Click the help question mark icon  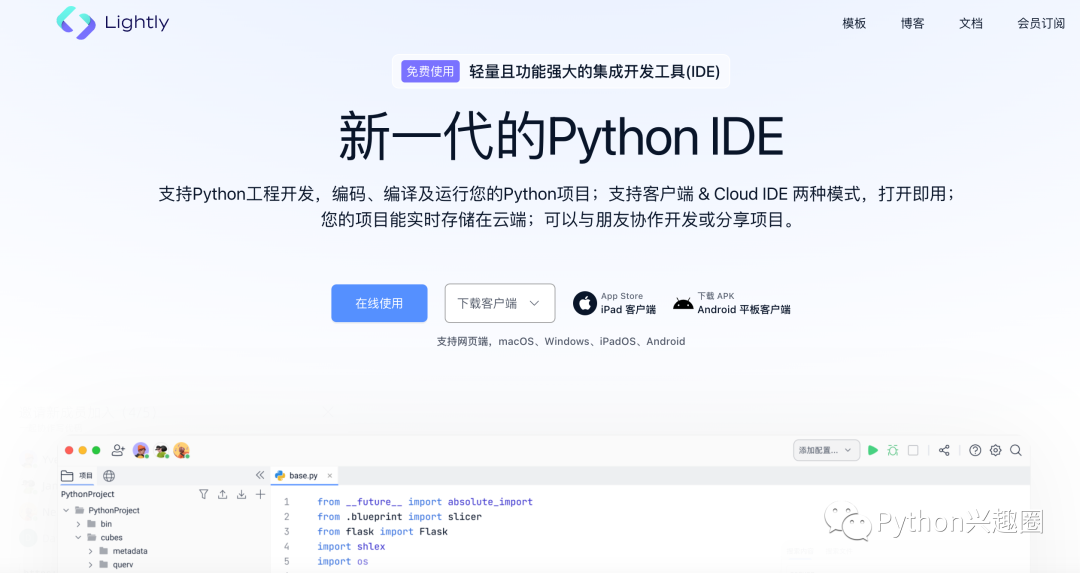coord(975,450)
